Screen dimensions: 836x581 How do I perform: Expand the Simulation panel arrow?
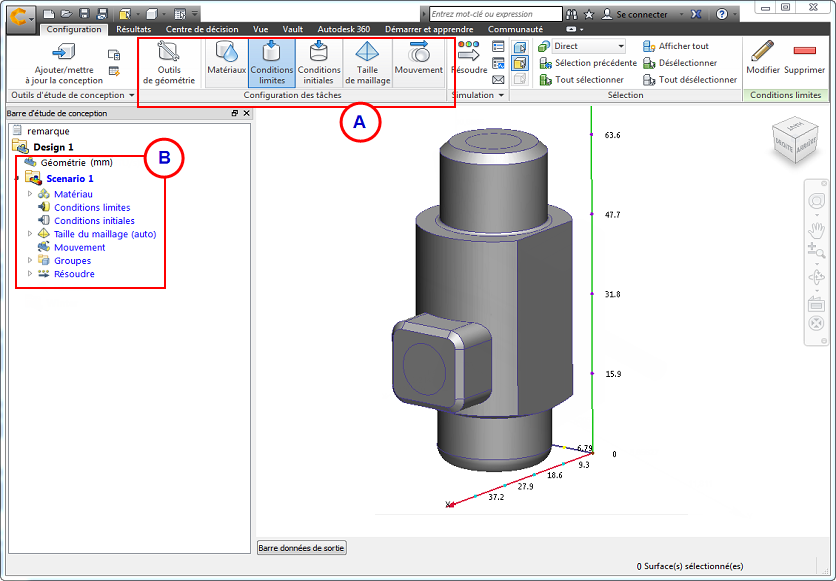point(501,95)
